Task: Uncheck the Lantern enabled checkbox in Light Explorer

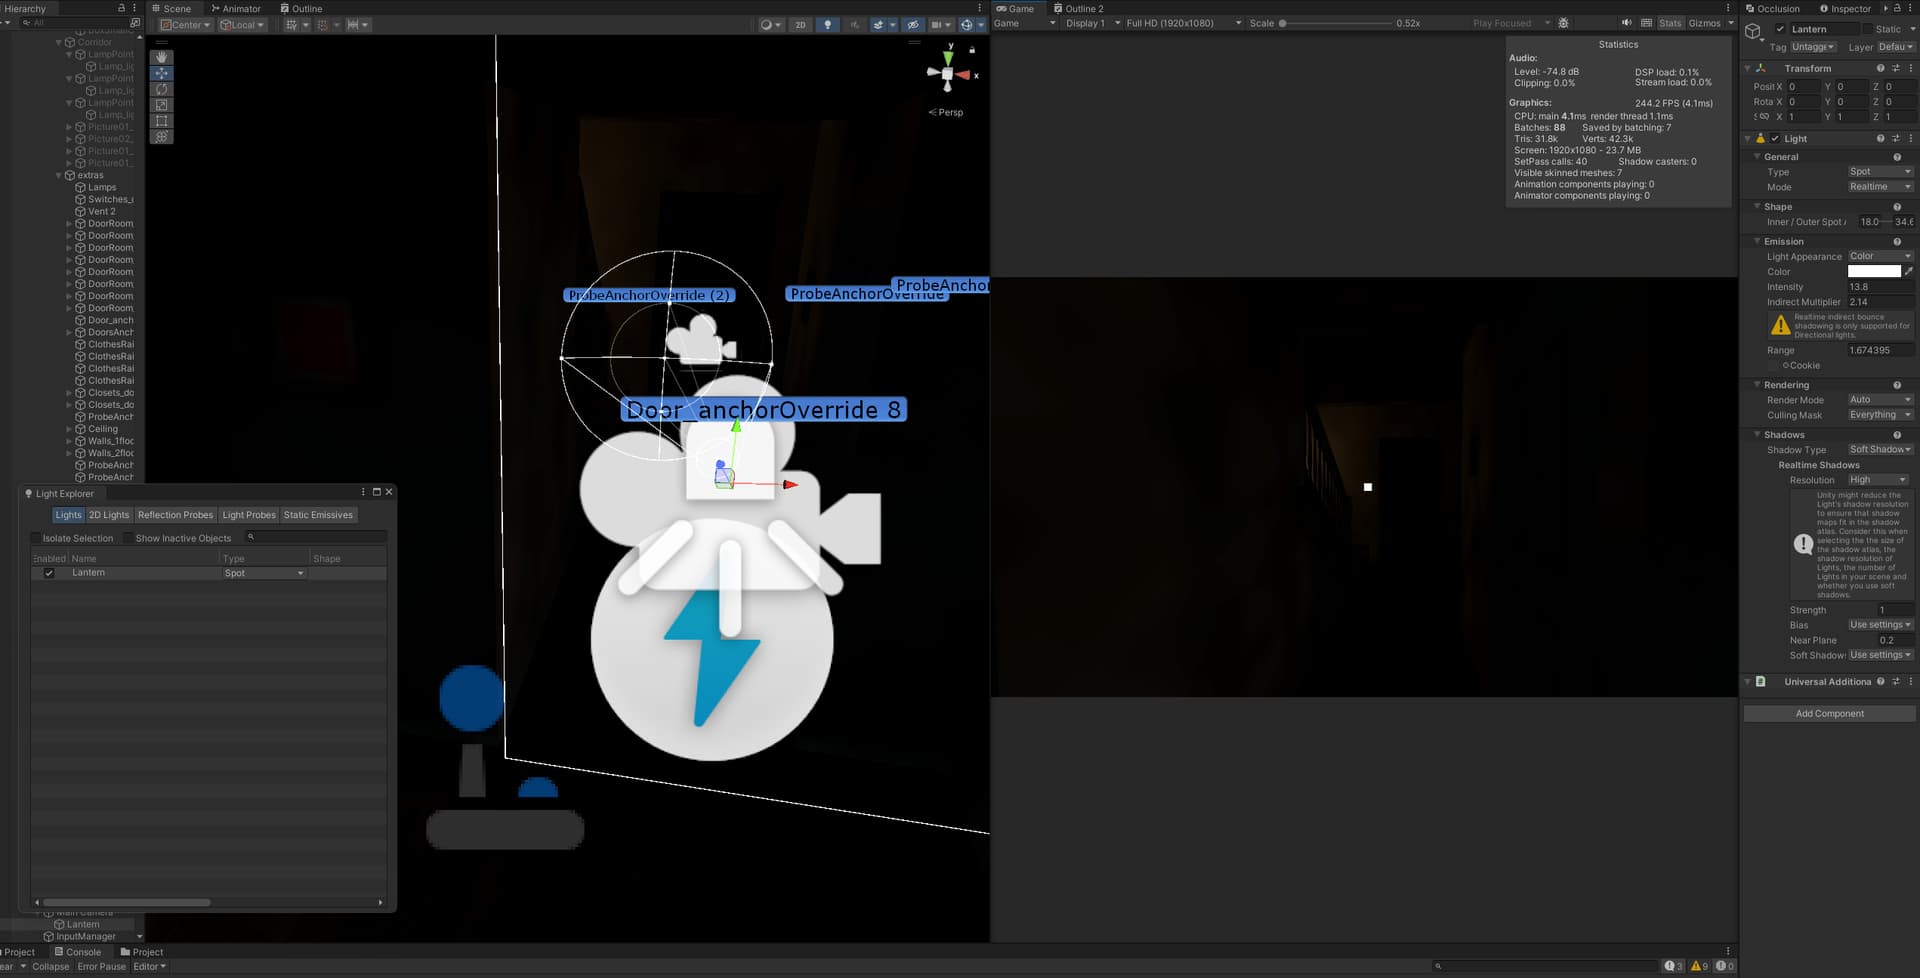Action: click(x=49, y=572)
